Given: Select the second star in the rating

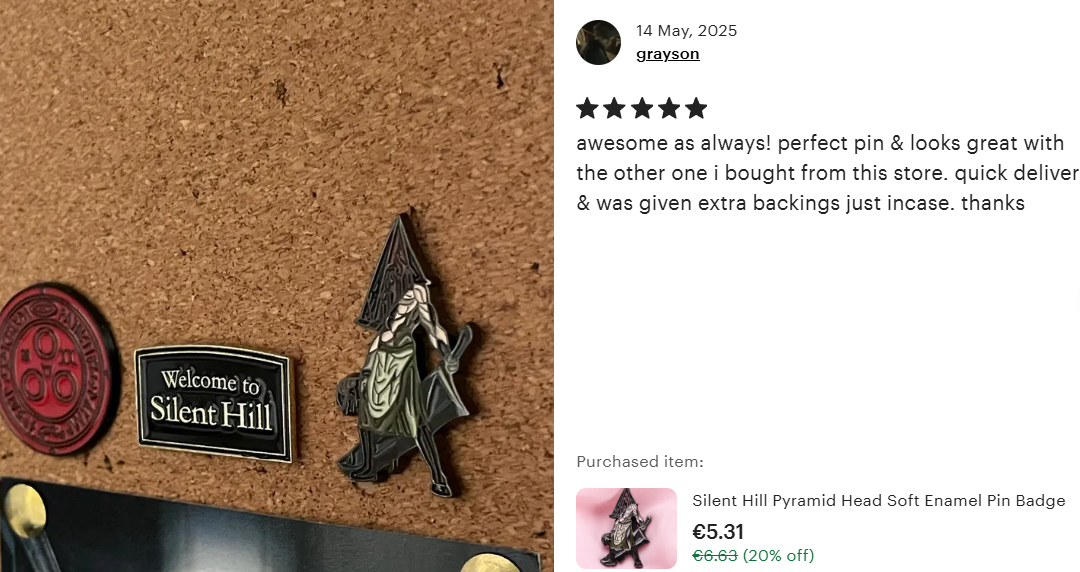Looking at the screenshot, I should click(x=614, y=108).
